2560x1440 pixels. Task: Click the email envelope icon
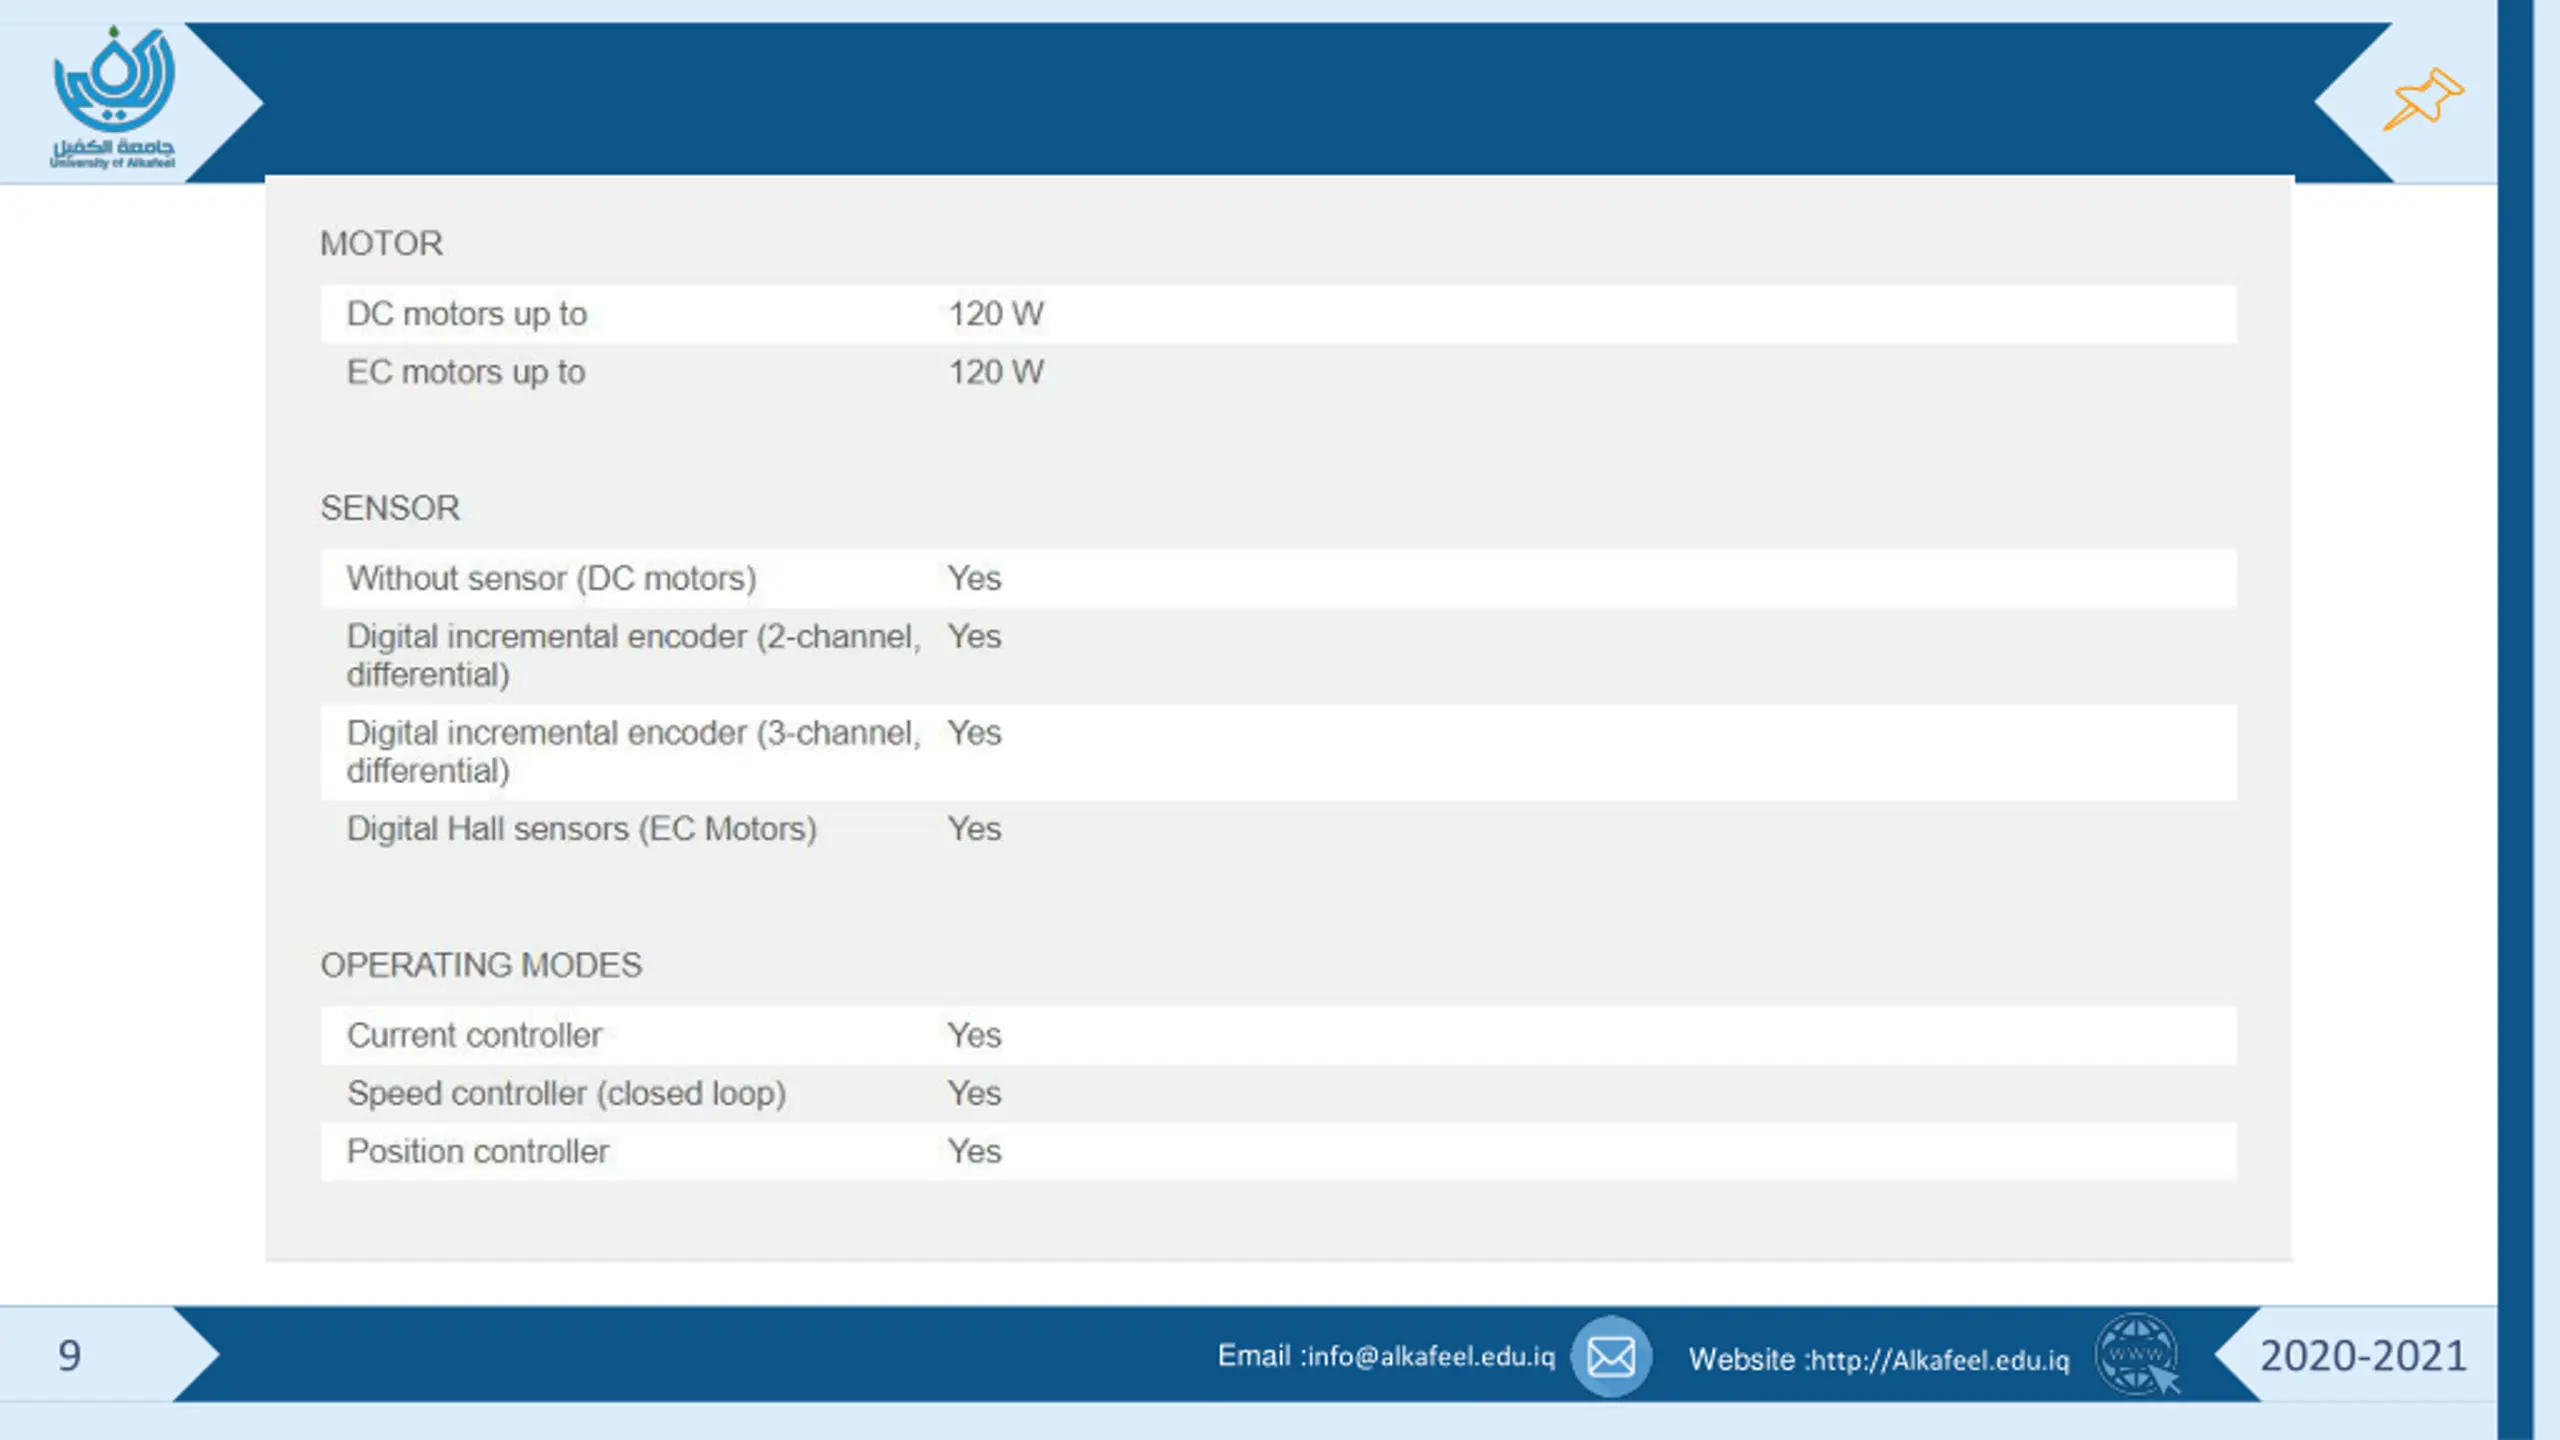tap(1611, 1357)
